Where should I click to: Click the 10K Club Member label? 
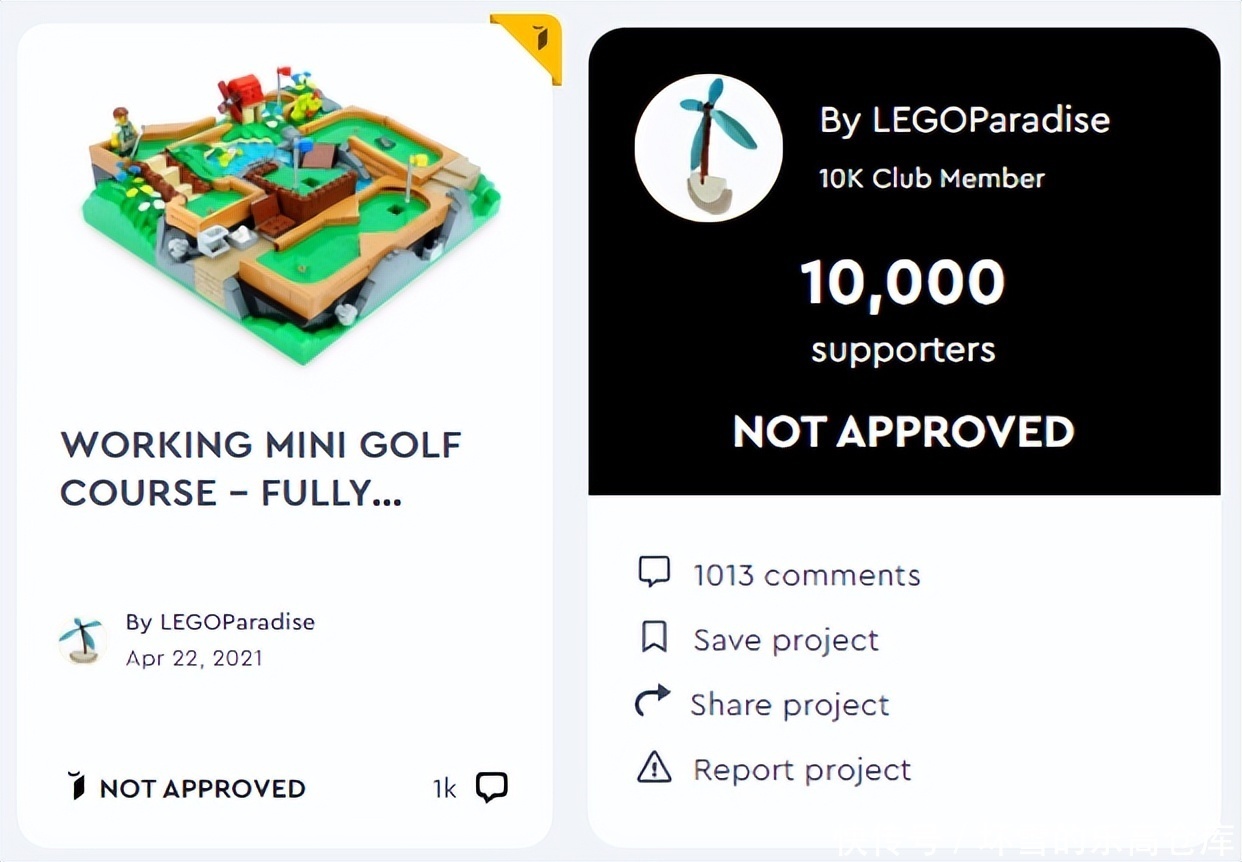point(932,179)
